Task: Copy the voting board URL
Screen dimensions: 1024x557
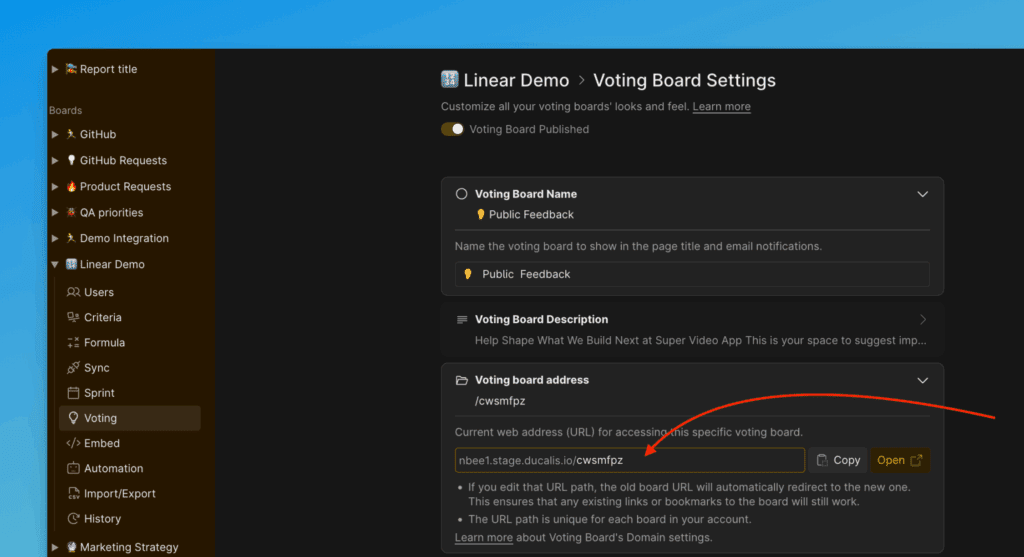Action: coord(837,460)
